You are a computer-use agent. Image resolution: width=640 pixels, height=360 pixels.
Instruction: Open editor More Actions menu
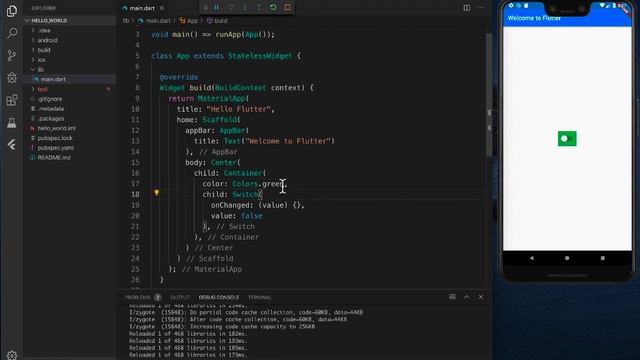click(481, 8)
